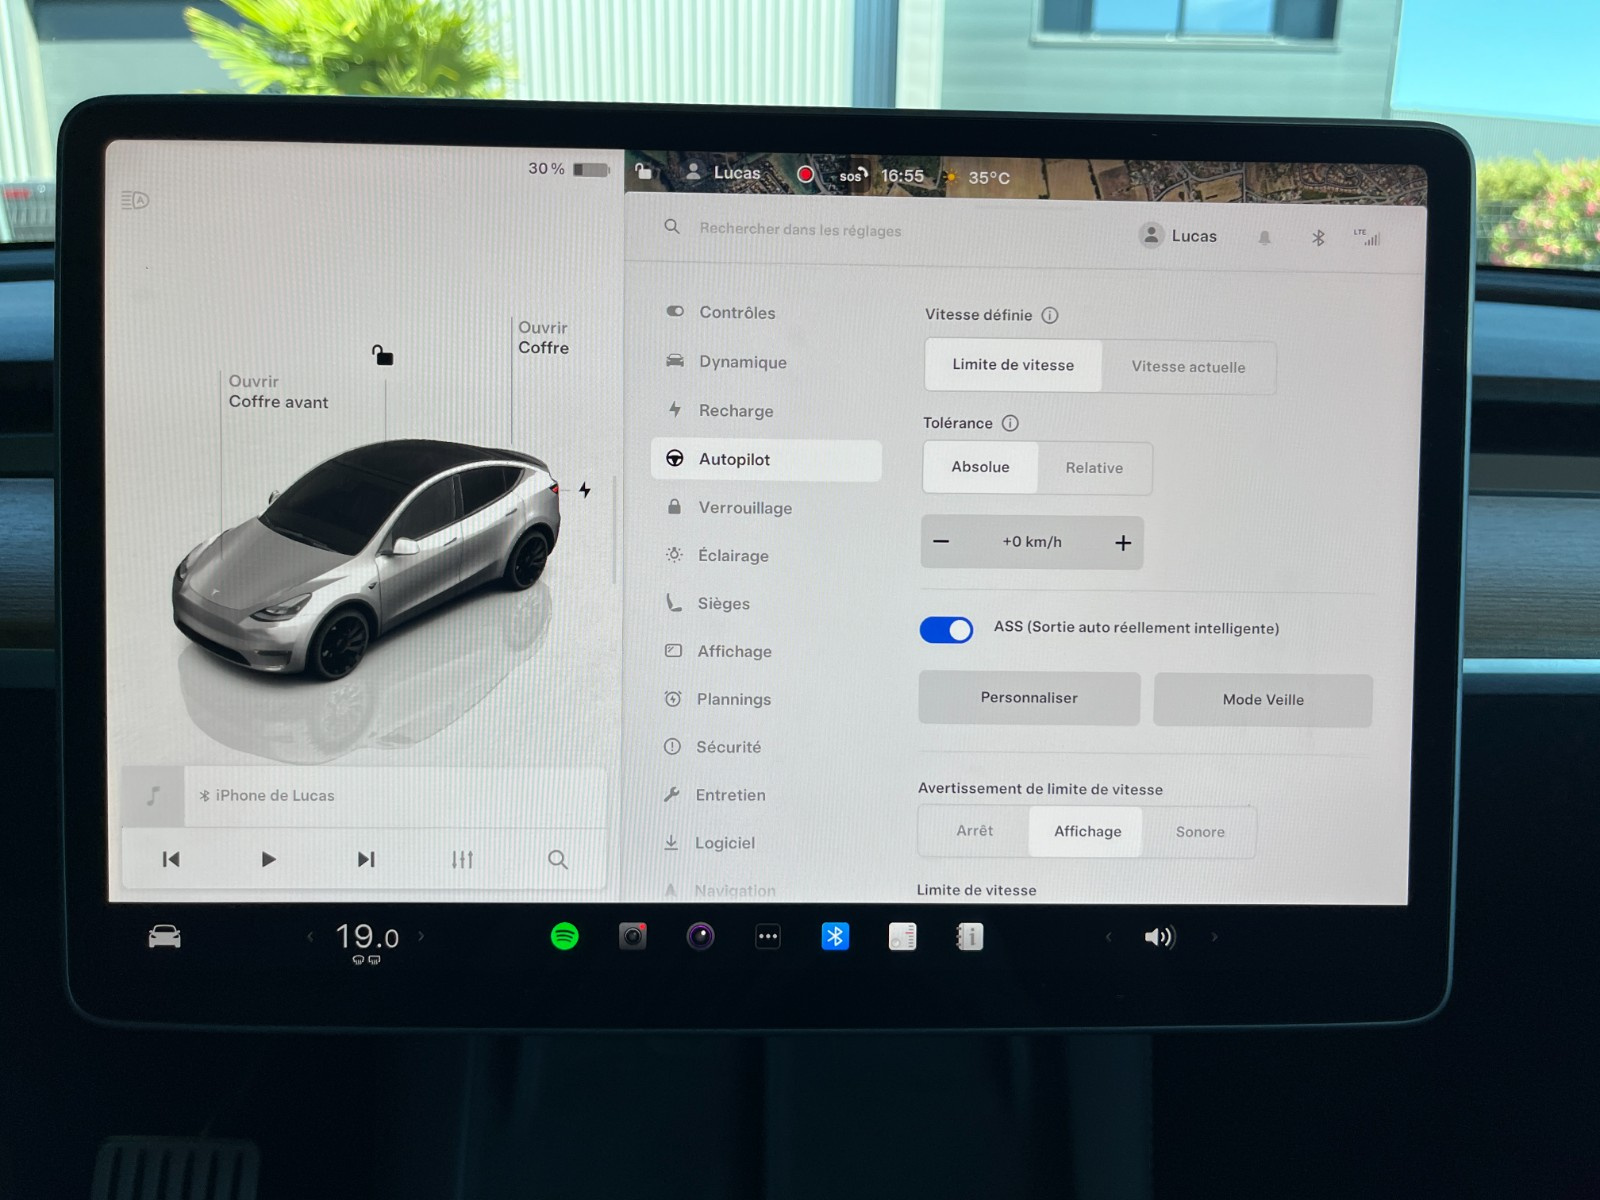1600x1200 pixels.
Task: Tap the LTE signal strength icon
Action: coord(1367,237)
